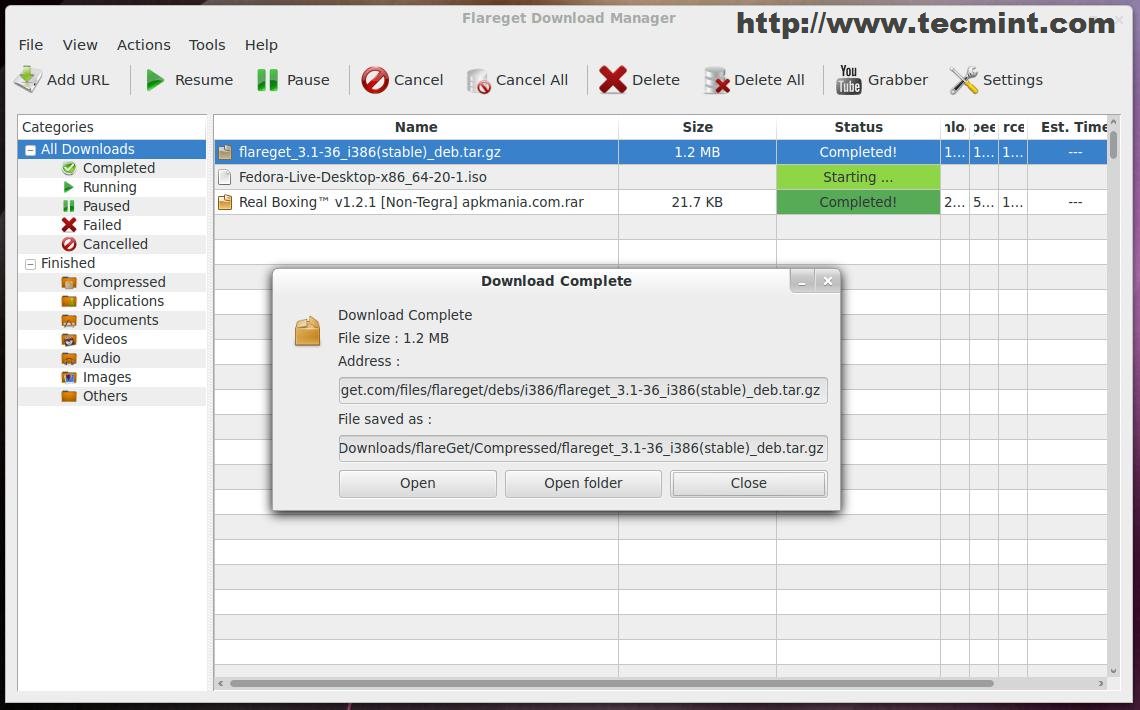Open the Actions menu
This screenshot has height=710, width=1140.
144,45
